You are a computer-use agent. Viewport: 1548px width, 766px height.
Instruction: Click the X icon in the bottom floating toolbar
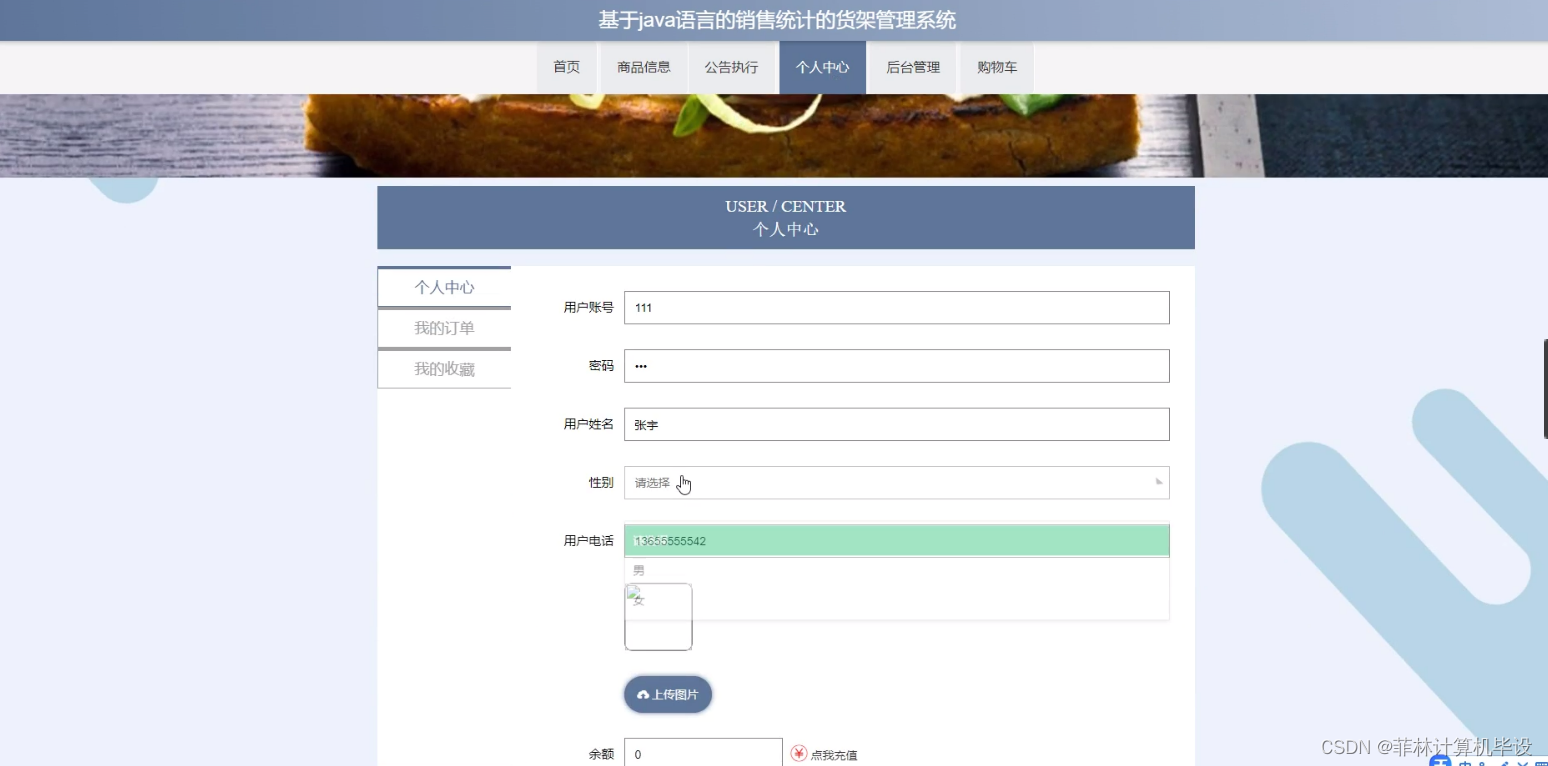tap(1523, 764)
